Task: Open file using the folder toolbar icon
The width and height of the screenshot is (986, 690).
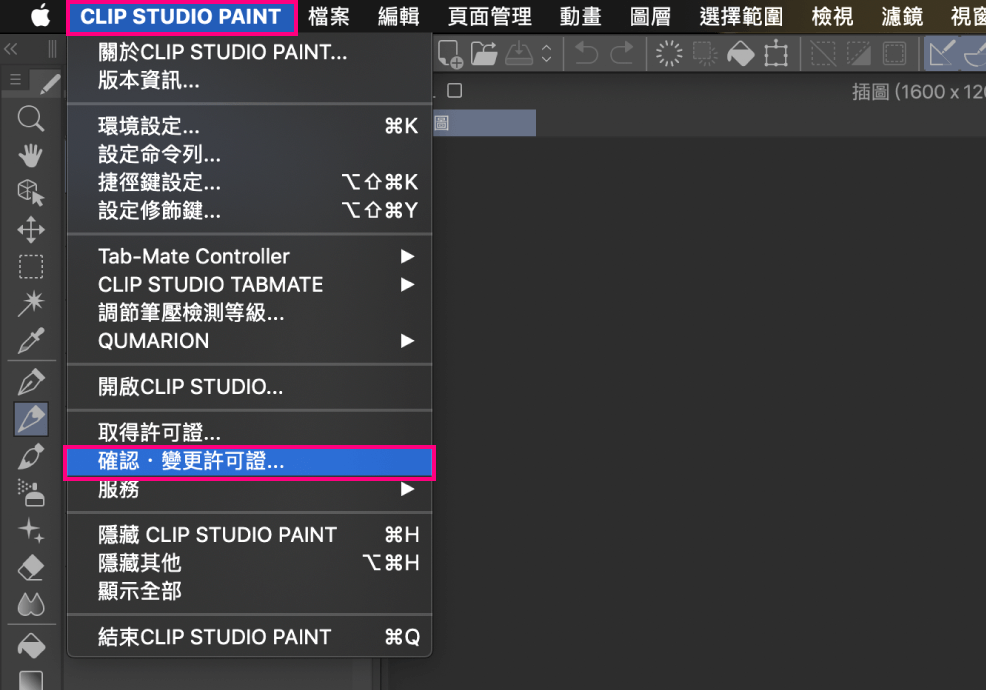Action: click(x=485, y=54)
